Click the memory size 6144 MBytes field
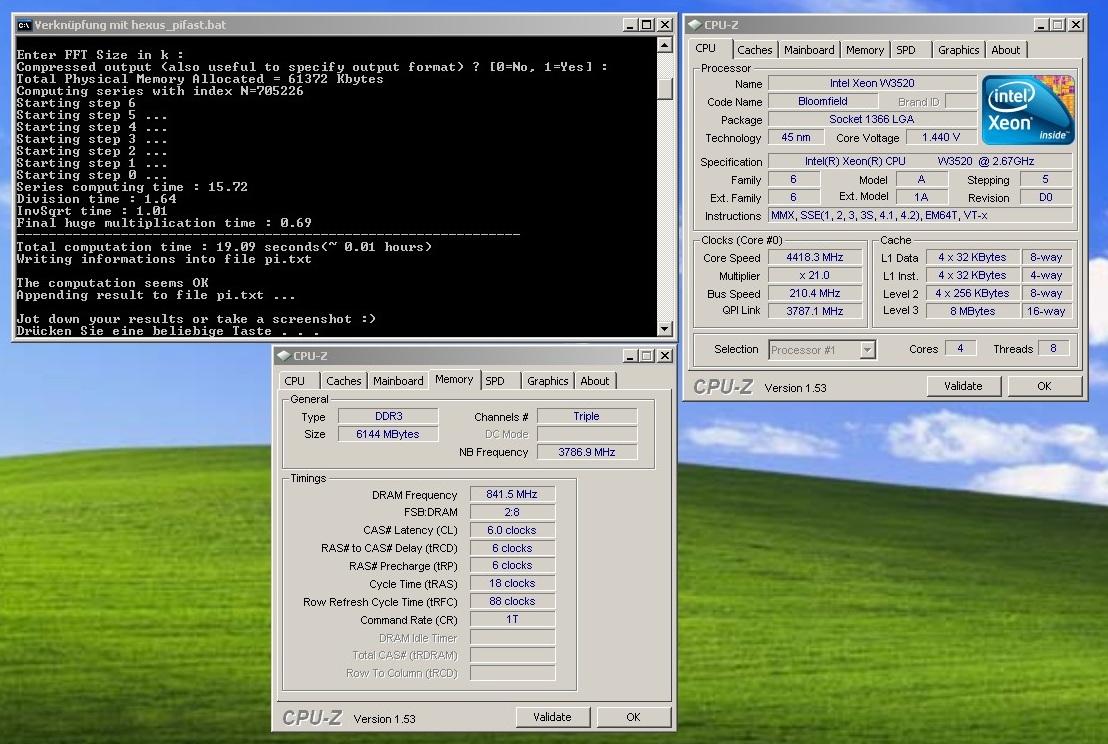 pyautogui.click(x=388, y=434)
